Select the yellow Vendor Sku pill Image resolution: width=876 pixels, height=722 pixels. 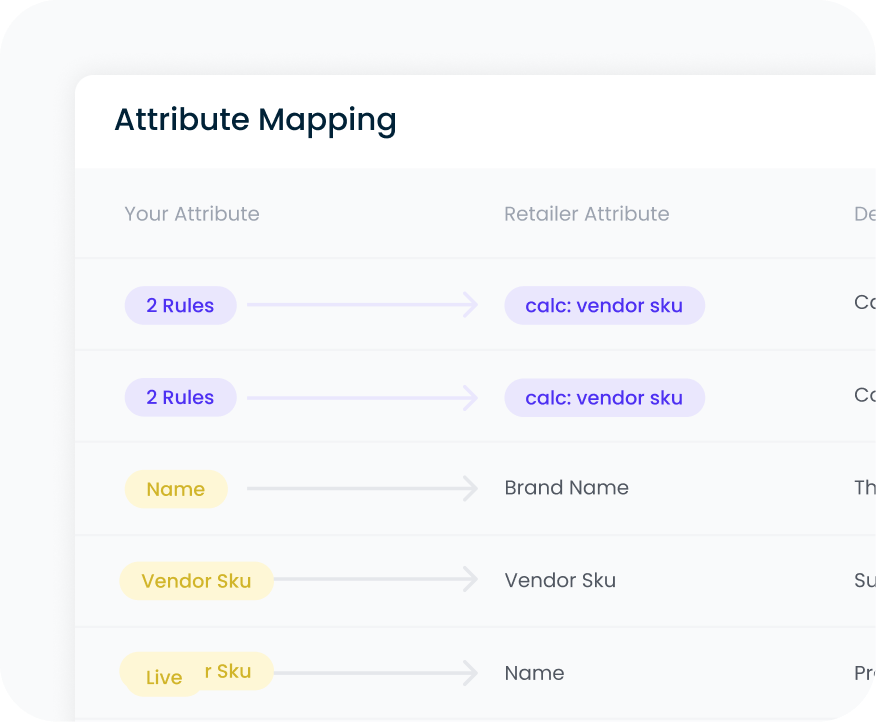[x=196, y=580]
